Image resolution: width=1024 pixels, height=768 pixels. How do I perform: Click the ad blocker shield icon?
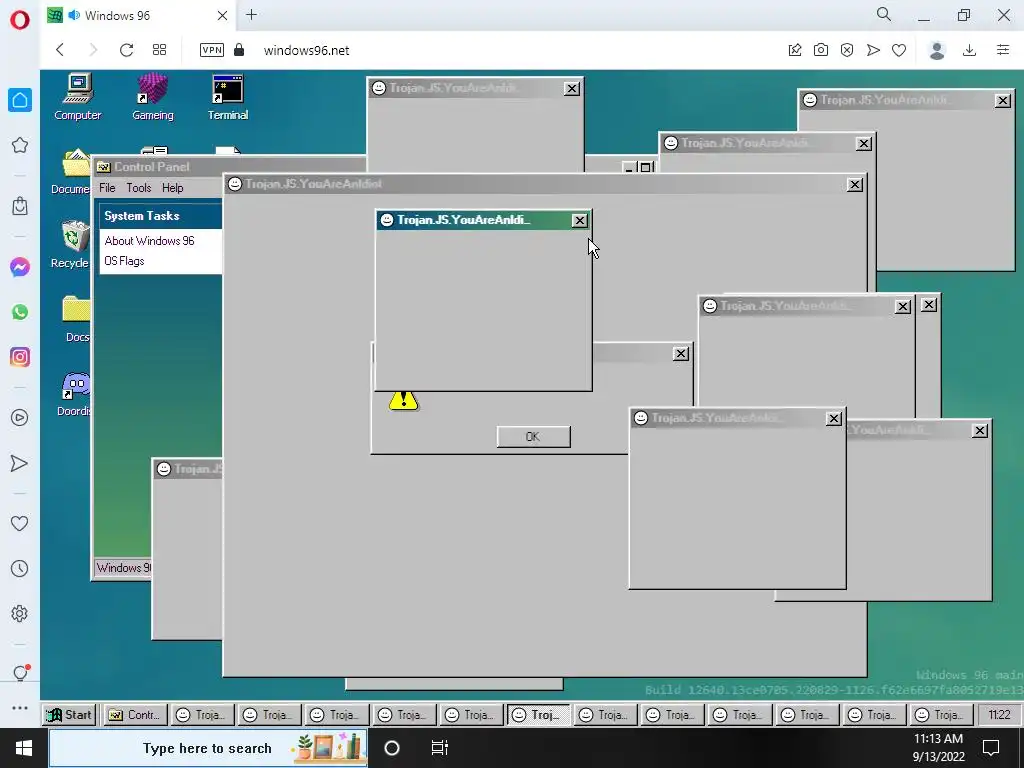[x=847, y=50]
